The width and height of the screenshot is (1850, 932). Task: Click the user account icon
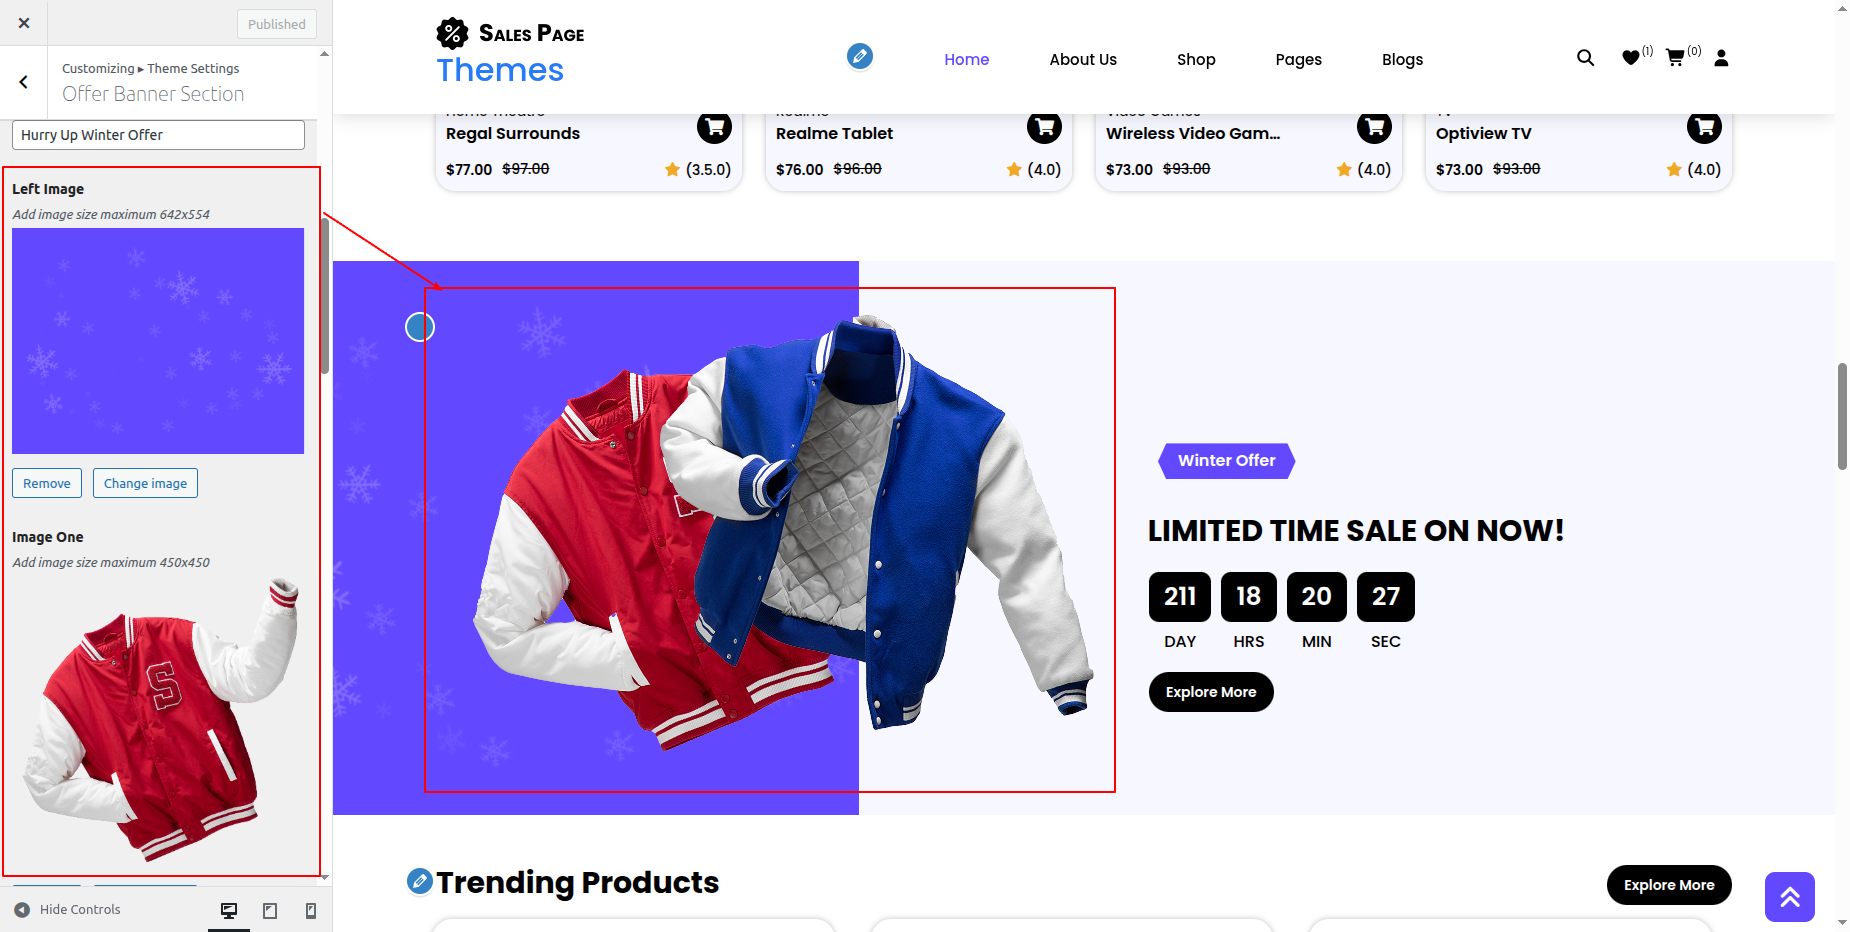tap(1721, 58)
